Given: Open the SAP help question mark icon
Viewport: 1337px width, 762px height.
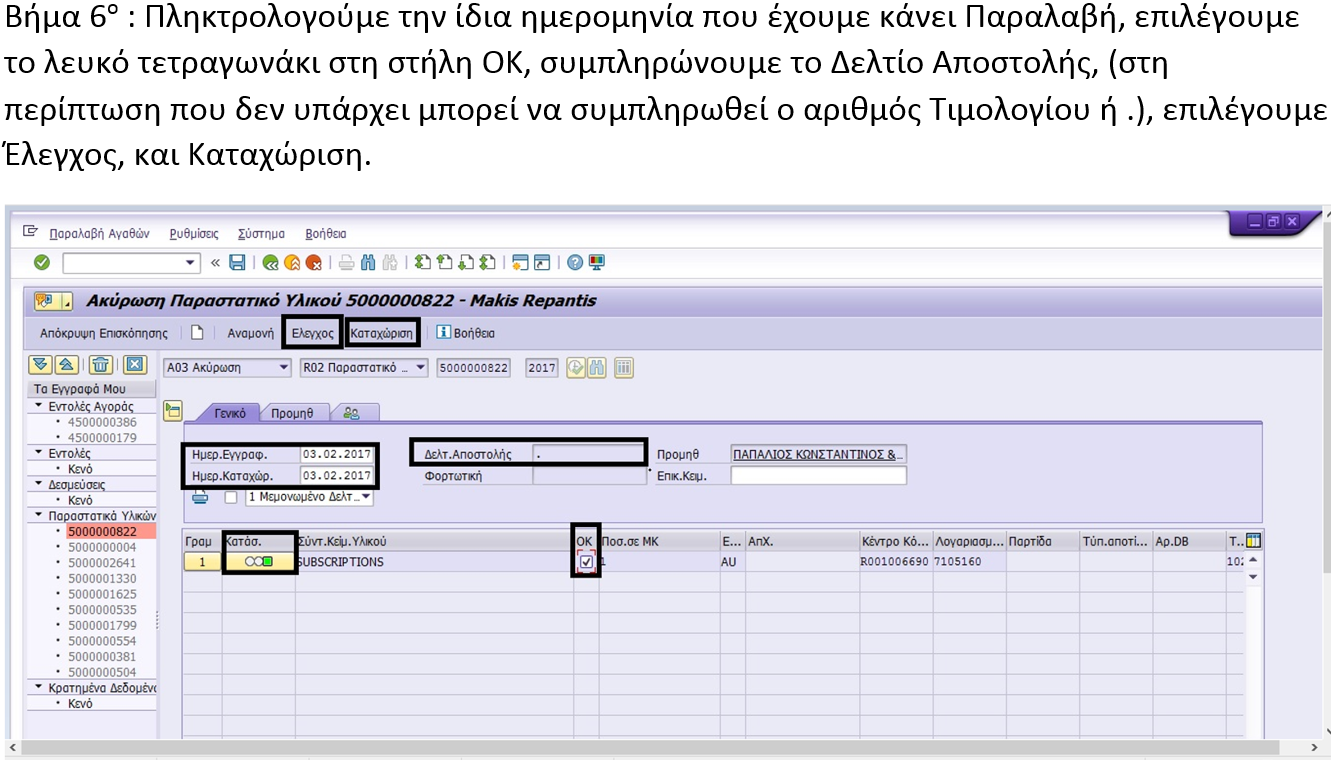Looking at the screenshot, I should pos(575,263).
